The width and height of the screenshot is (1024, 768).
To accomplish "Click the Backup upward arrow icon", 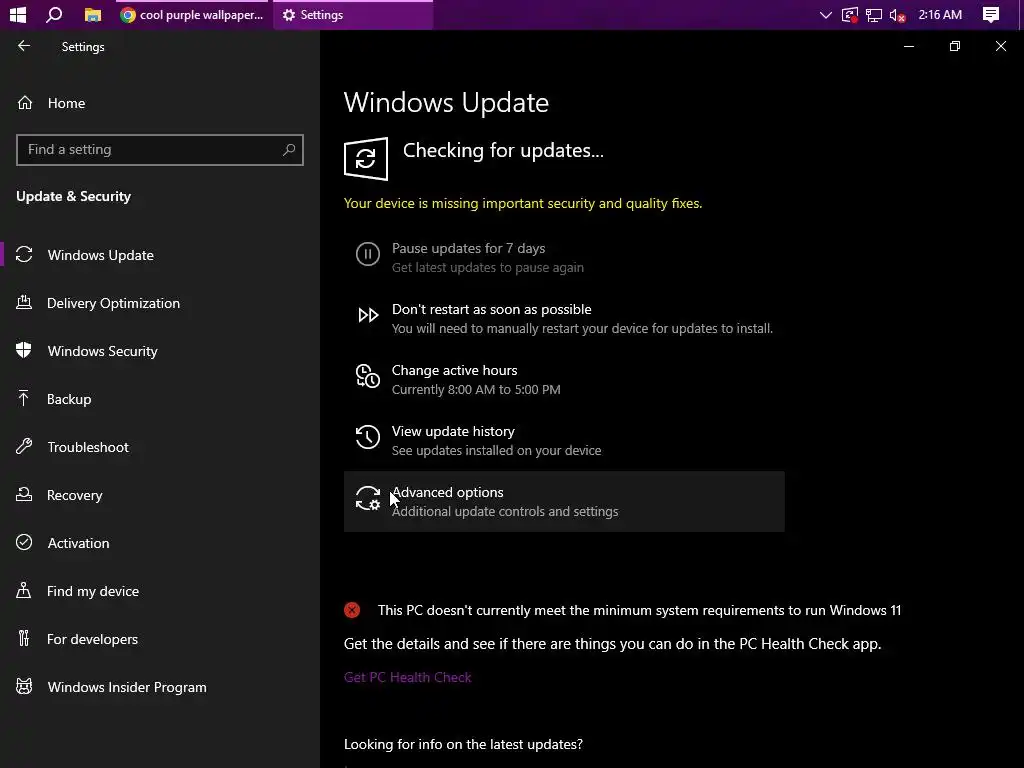I will click(x=24, y=398).
